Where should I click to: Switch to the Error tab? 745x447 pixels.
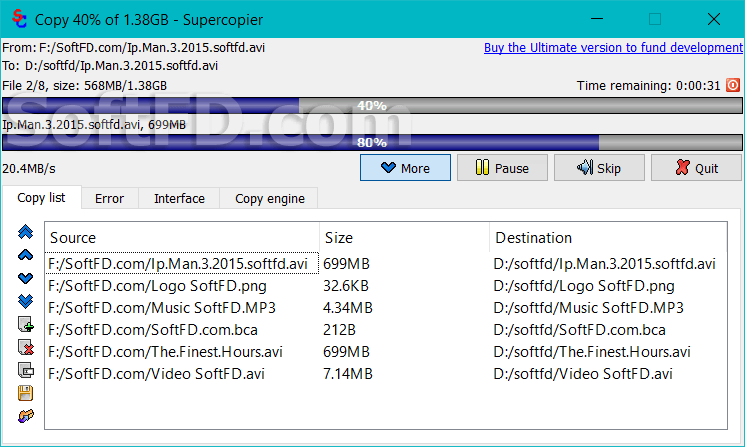pyautogui.click(x=109, y=199)
